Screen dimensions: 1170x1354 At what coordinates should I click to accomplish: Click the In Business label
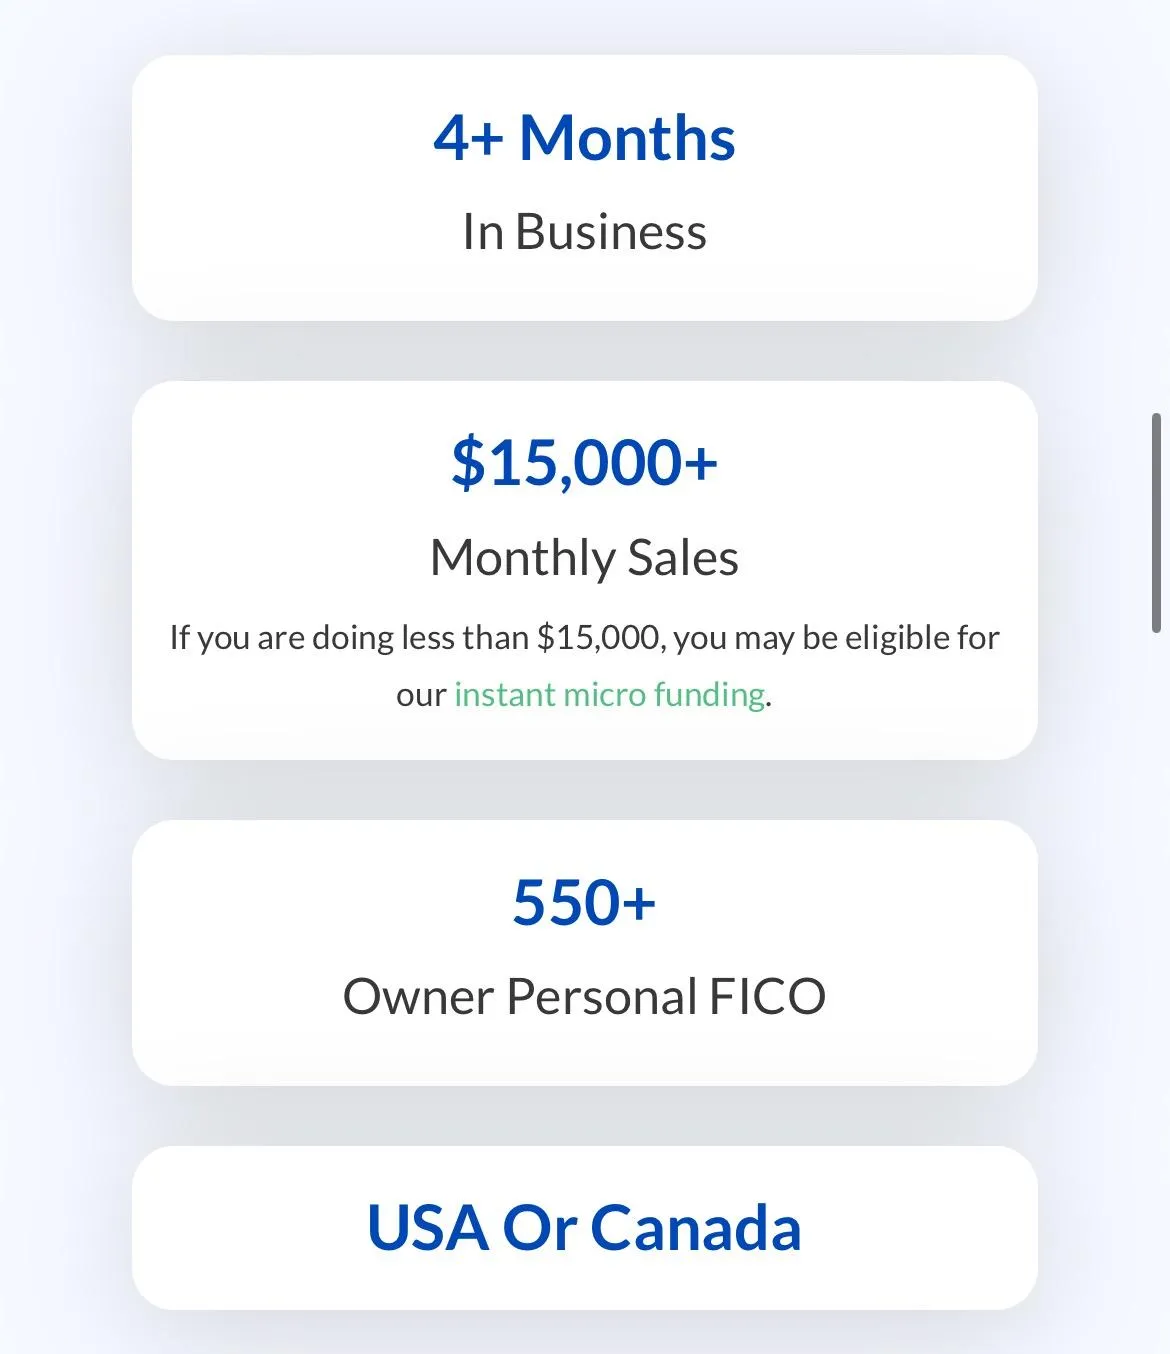(585, 232)
